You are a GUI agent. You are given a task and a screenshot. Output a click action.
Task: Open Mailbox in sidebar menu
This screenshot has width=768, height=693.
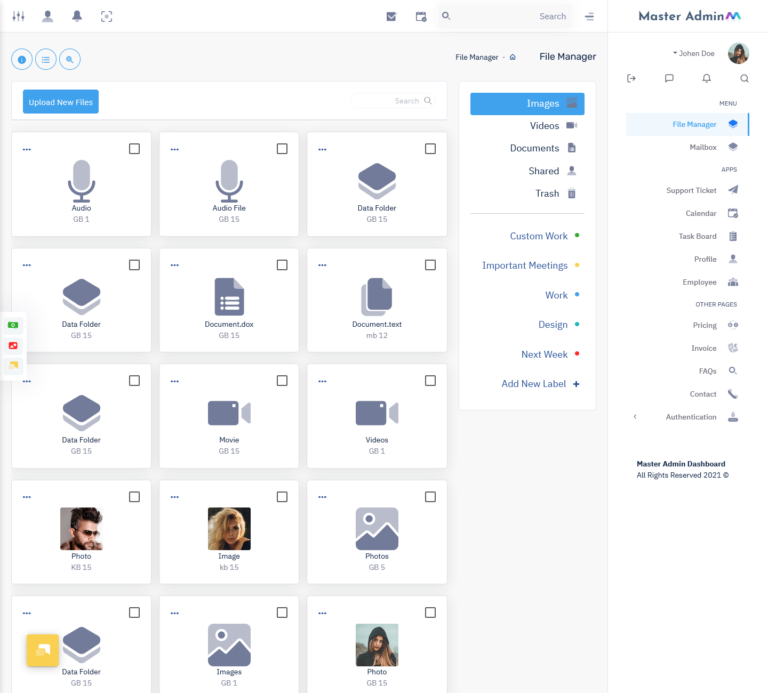click(x=687, y=147)
